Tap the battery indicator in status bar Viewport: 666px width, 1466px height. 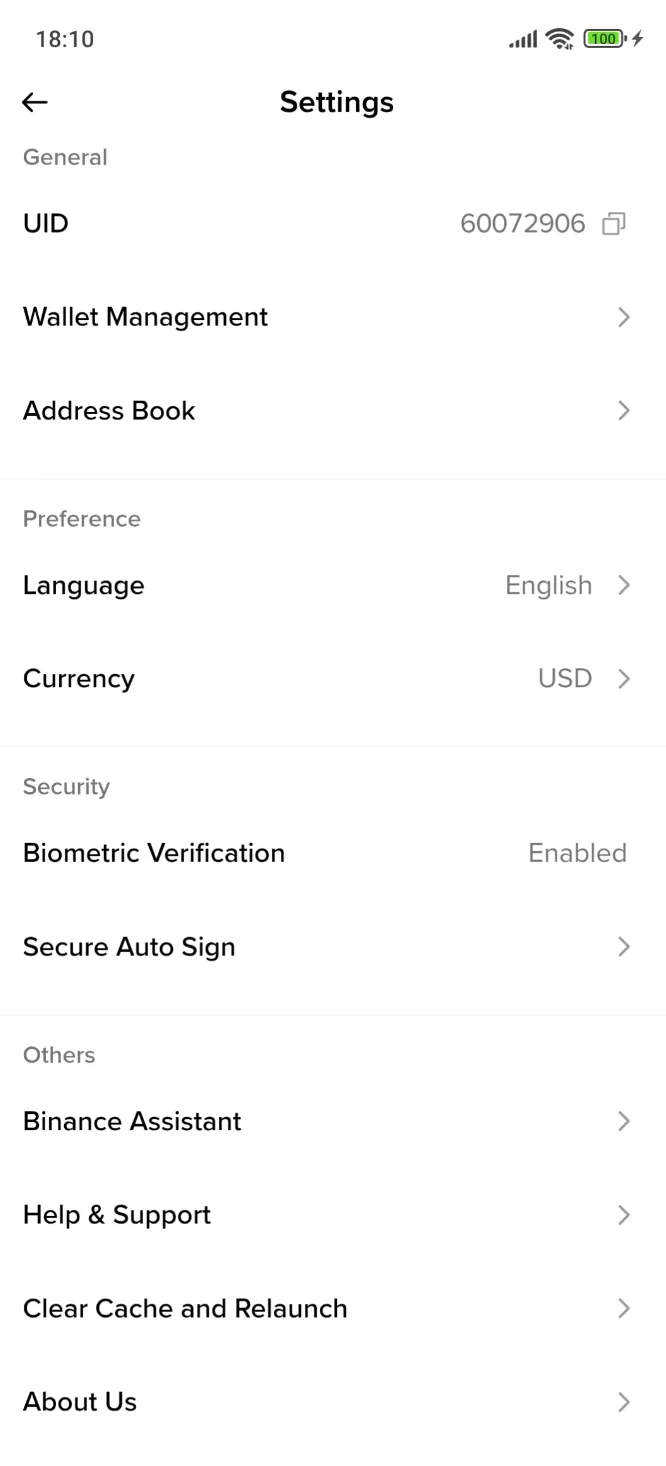pos(601,39)
